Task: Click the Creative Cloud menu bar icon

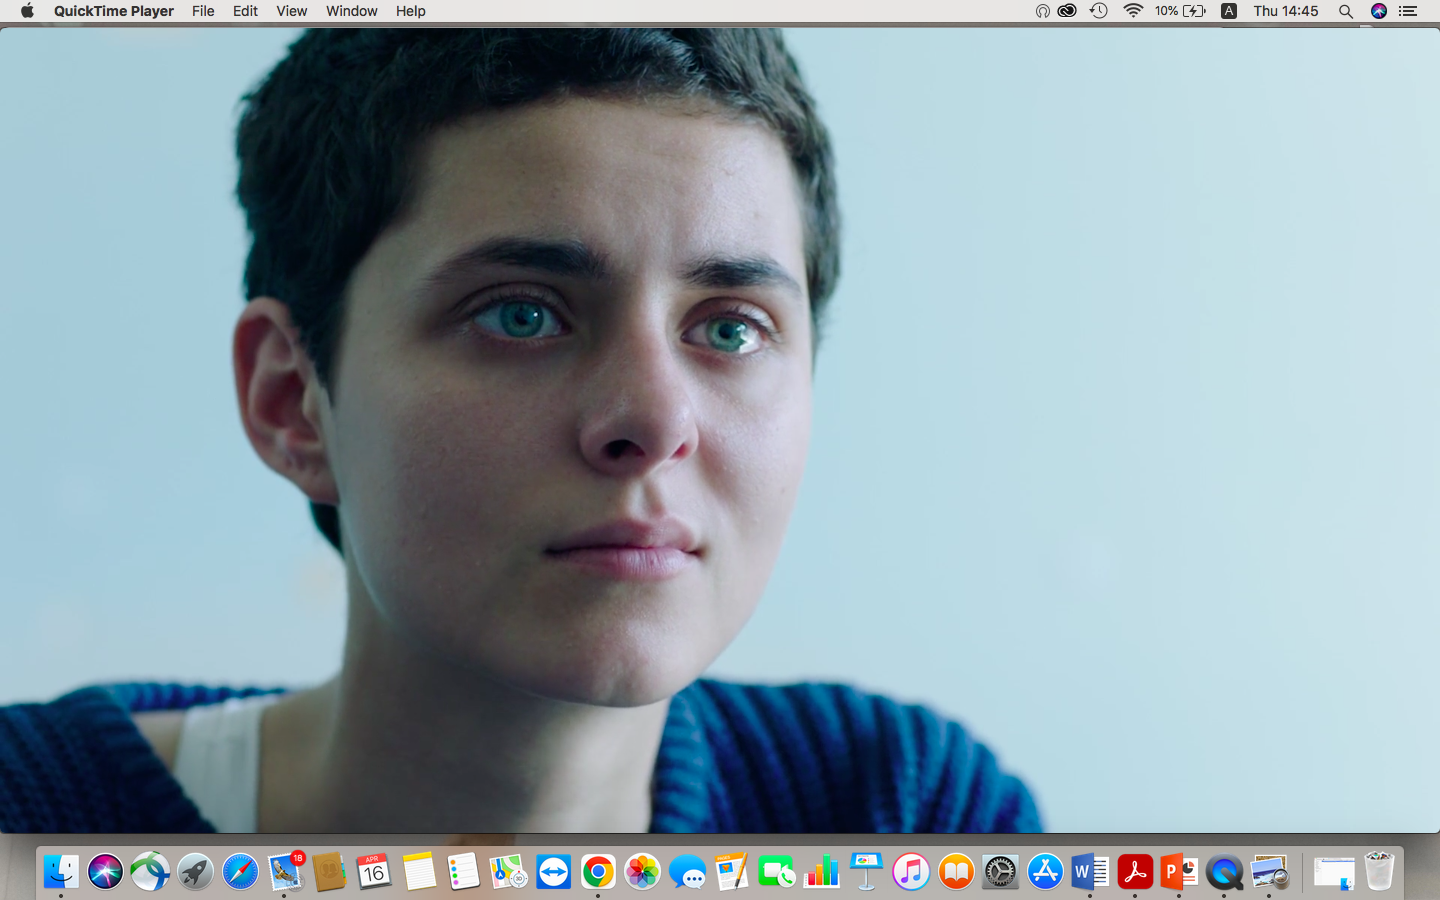Action: coord(1067,11)
